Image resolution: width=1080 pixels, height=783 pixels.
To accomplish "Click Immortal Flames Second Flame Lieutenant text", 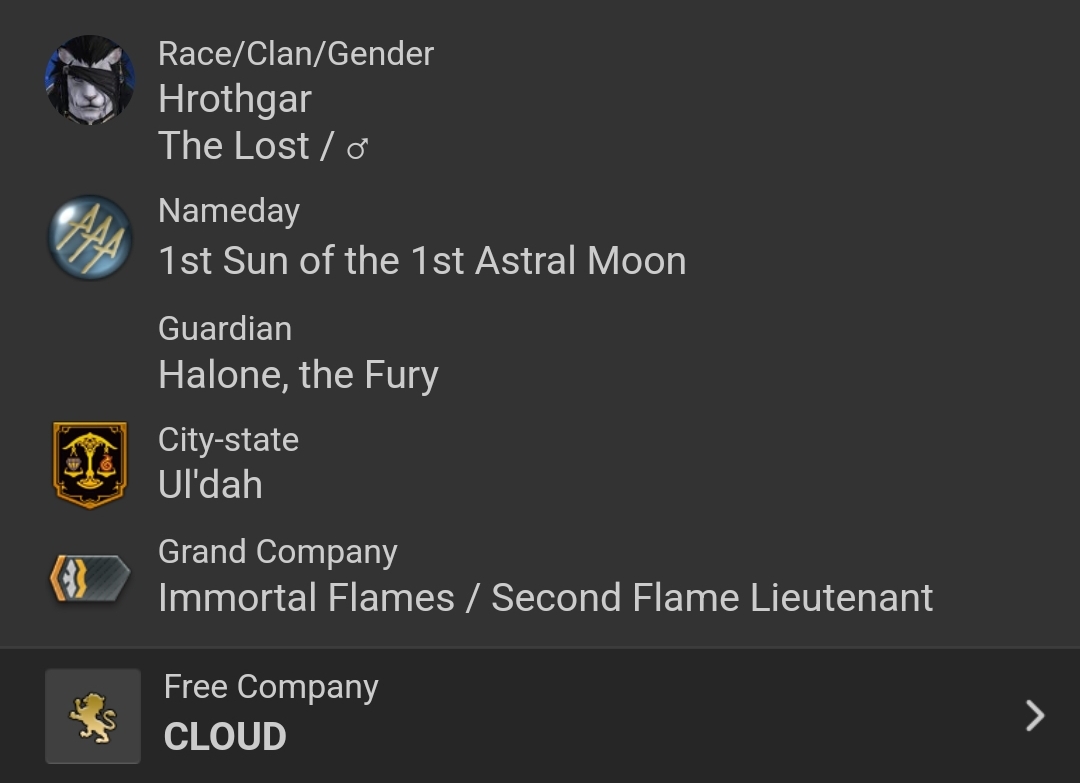I will [545, 598].
